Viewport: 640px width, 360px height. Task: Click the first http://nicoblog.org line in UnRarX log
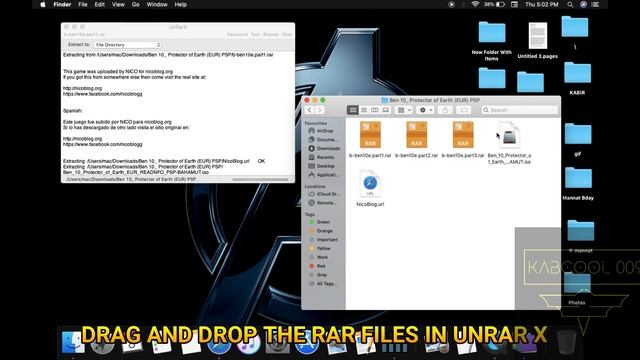tap(82, 88)
